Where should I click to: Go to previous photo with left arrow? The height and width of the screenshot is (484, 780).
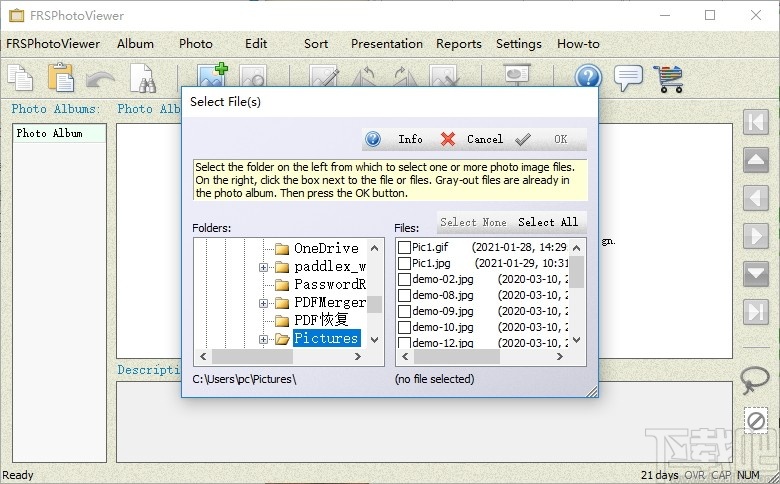(756, 198)
